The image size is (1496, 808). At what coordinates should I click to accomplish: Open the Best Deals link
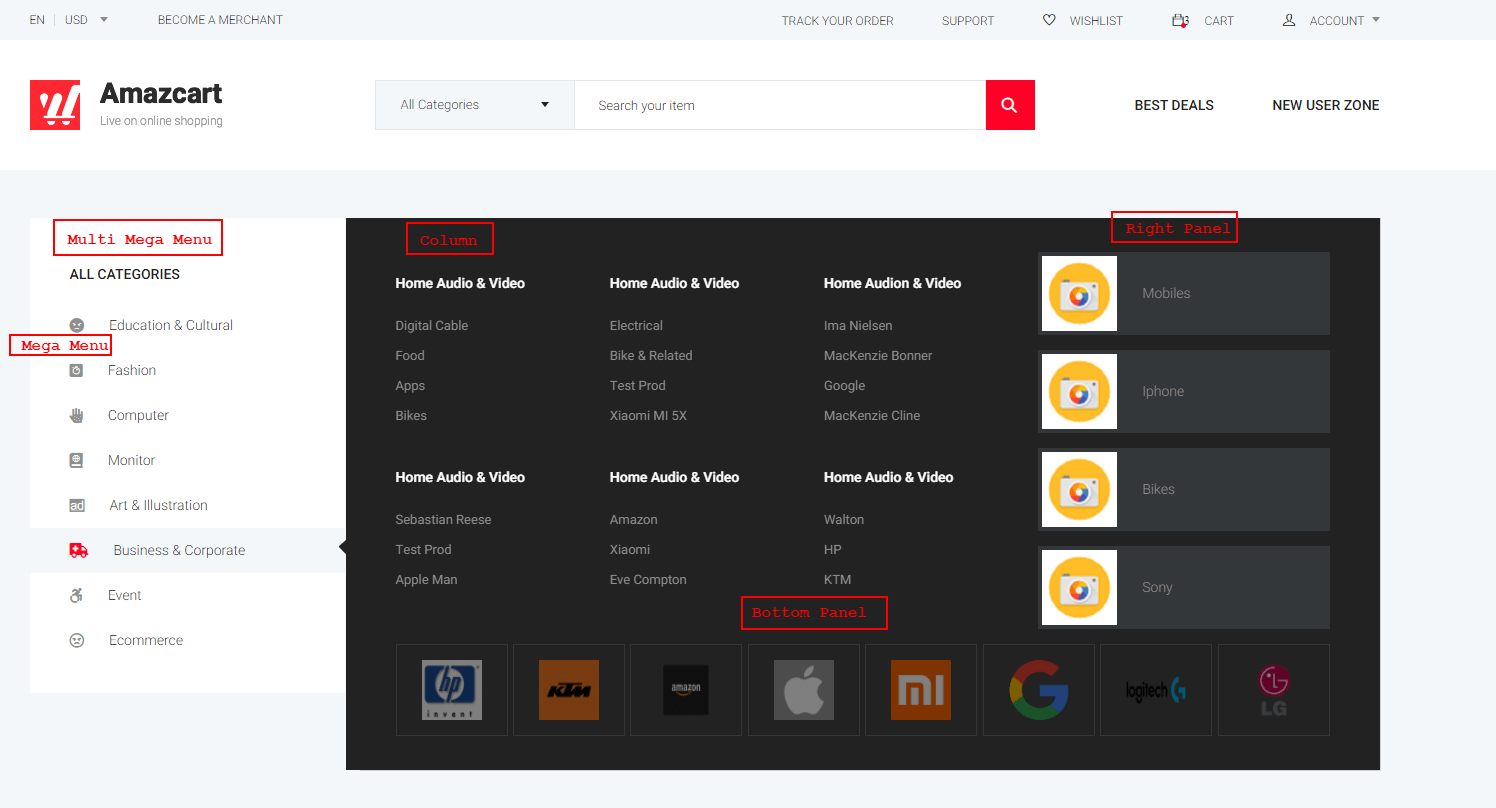click(1173, 105)
